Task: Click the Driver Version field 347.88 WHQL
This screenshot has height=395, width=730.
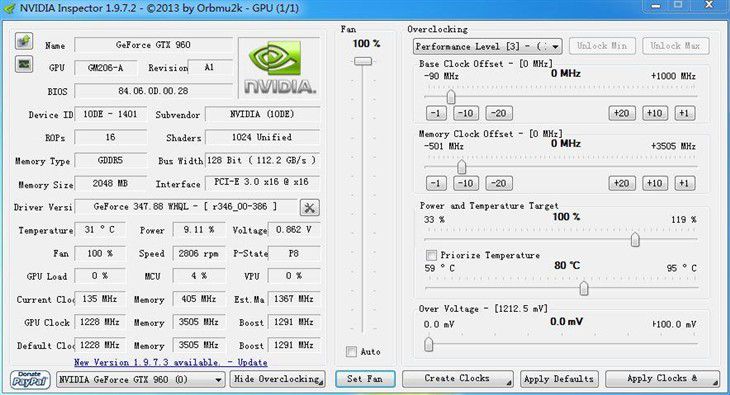Action: (185, 206)
